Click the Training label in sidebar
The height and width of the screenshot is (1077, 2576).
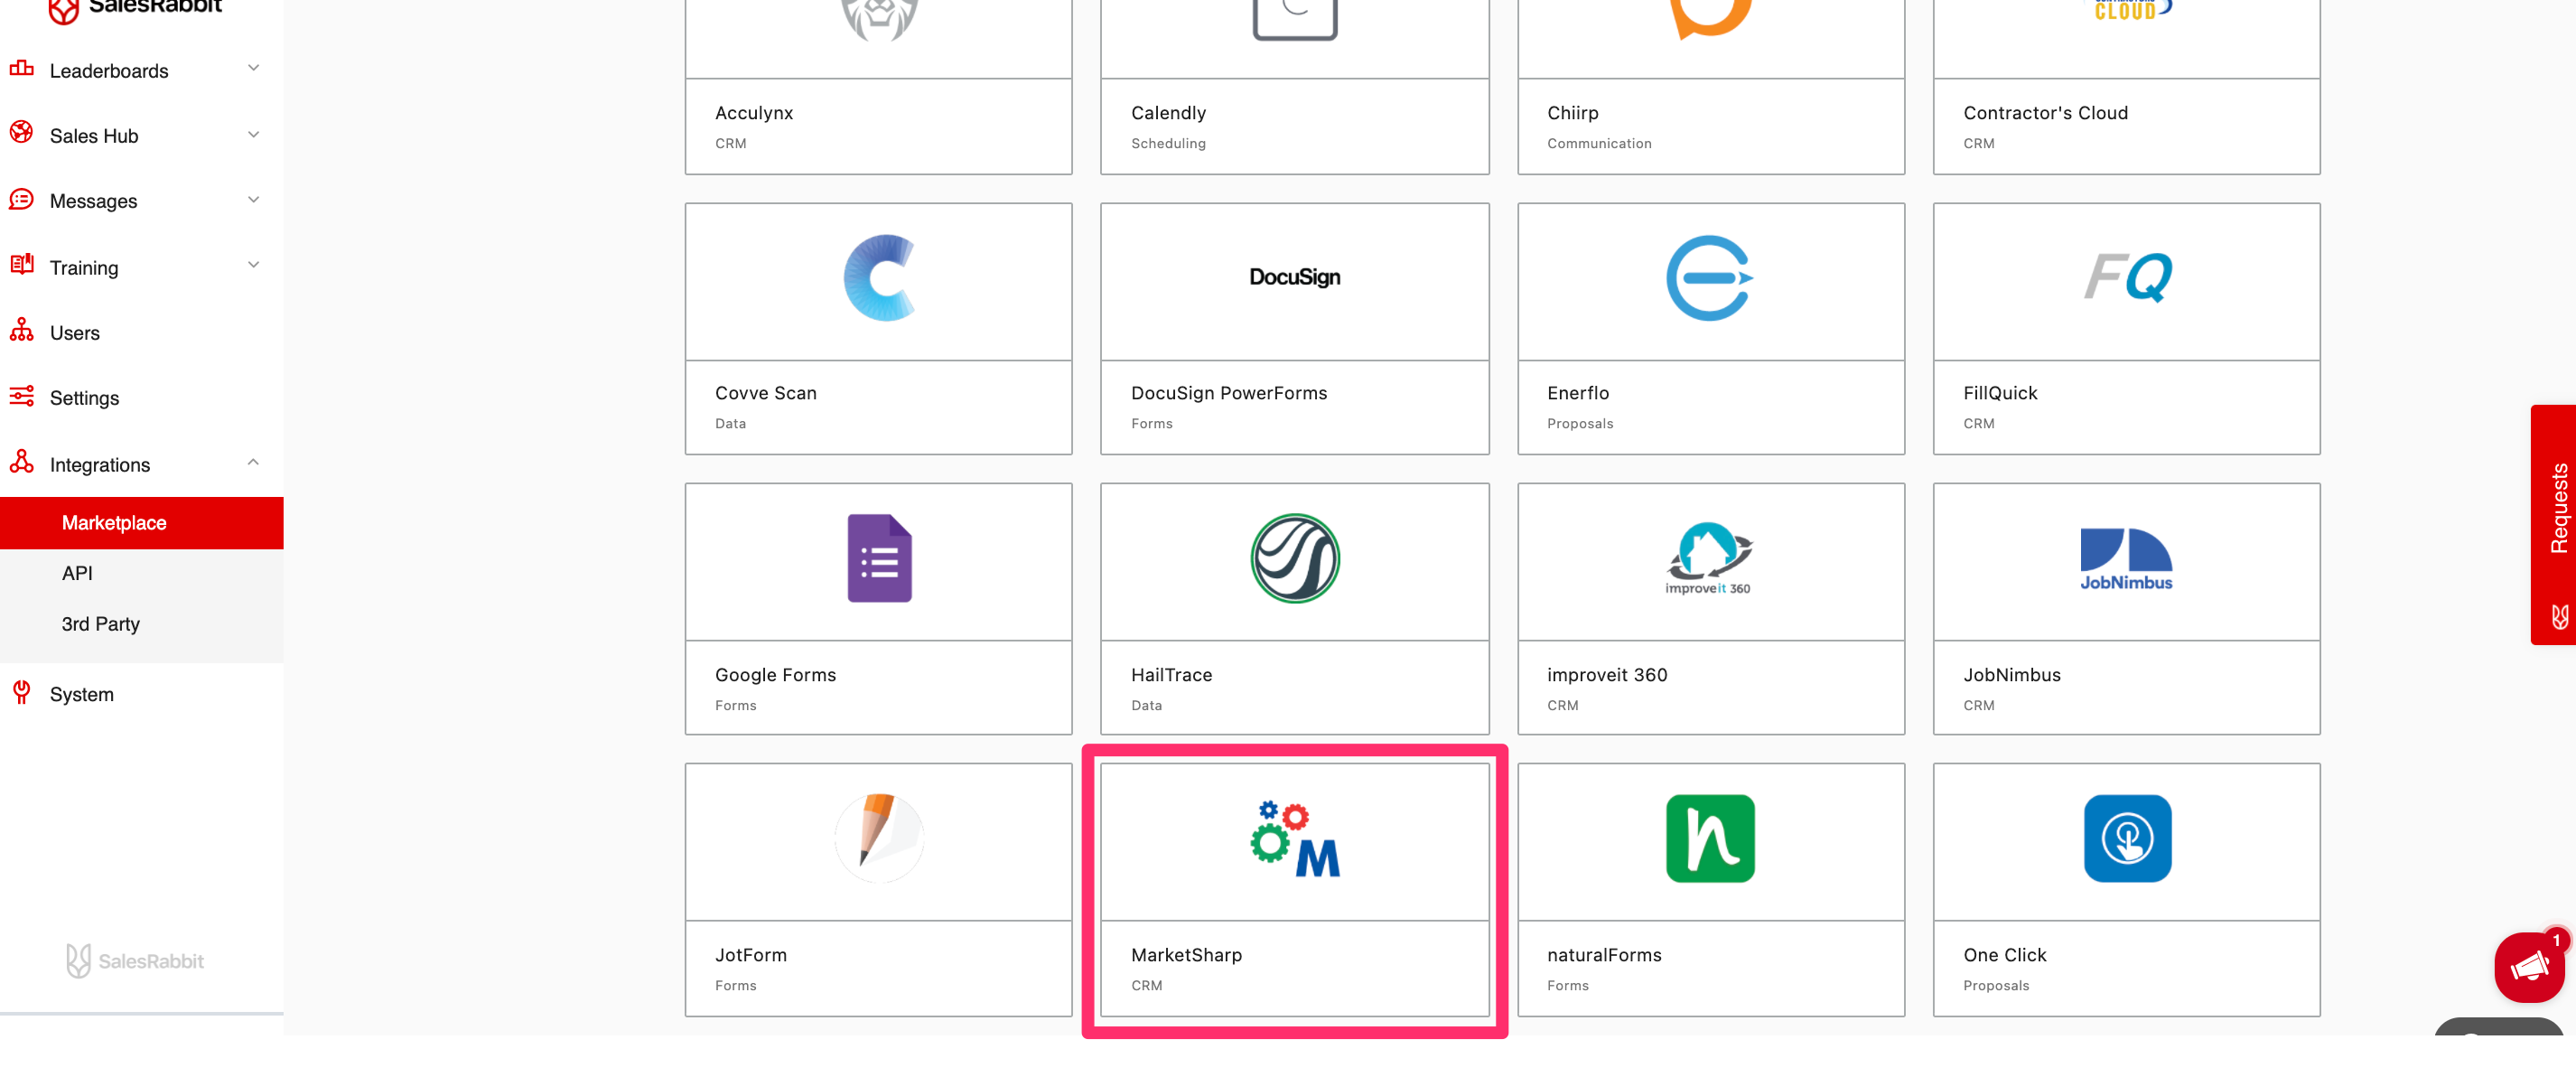coord(84,268)
